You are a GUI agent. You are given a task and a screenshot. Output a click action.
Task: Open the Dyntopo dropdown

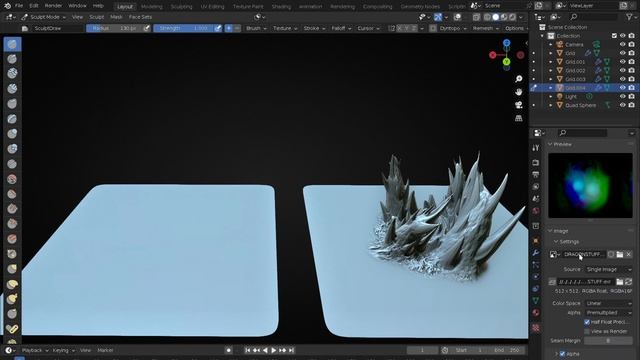(x=453, y=28)
